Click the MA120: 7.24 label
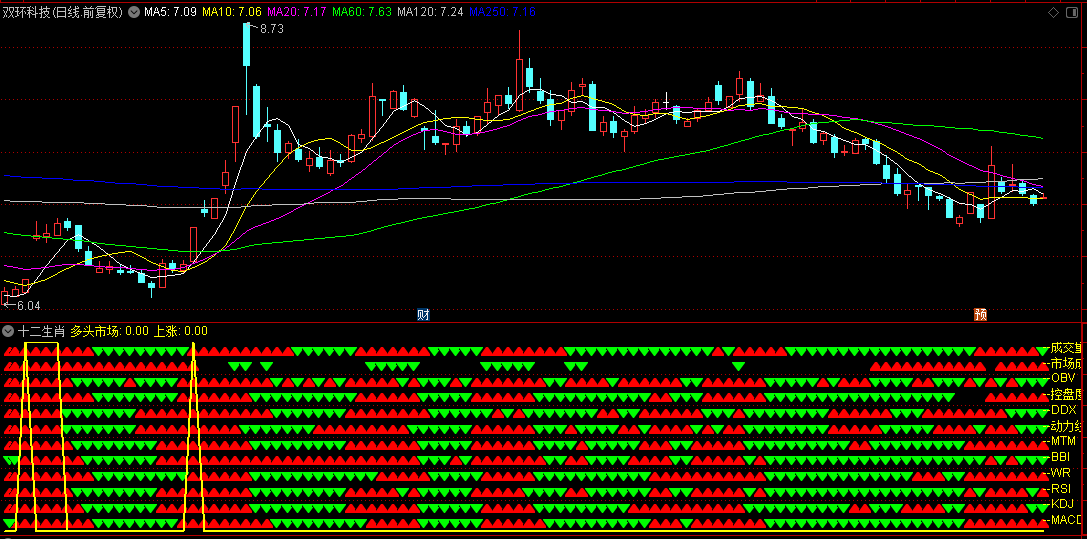This screenshot has height=539, width=1087. (431, 12)
